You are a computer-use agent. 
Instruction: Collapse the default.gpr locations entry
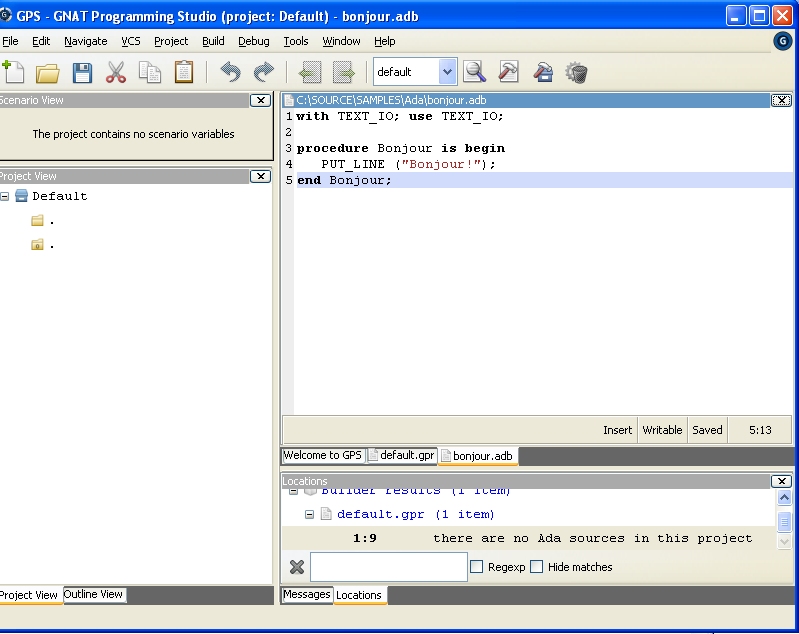point(309,515)
